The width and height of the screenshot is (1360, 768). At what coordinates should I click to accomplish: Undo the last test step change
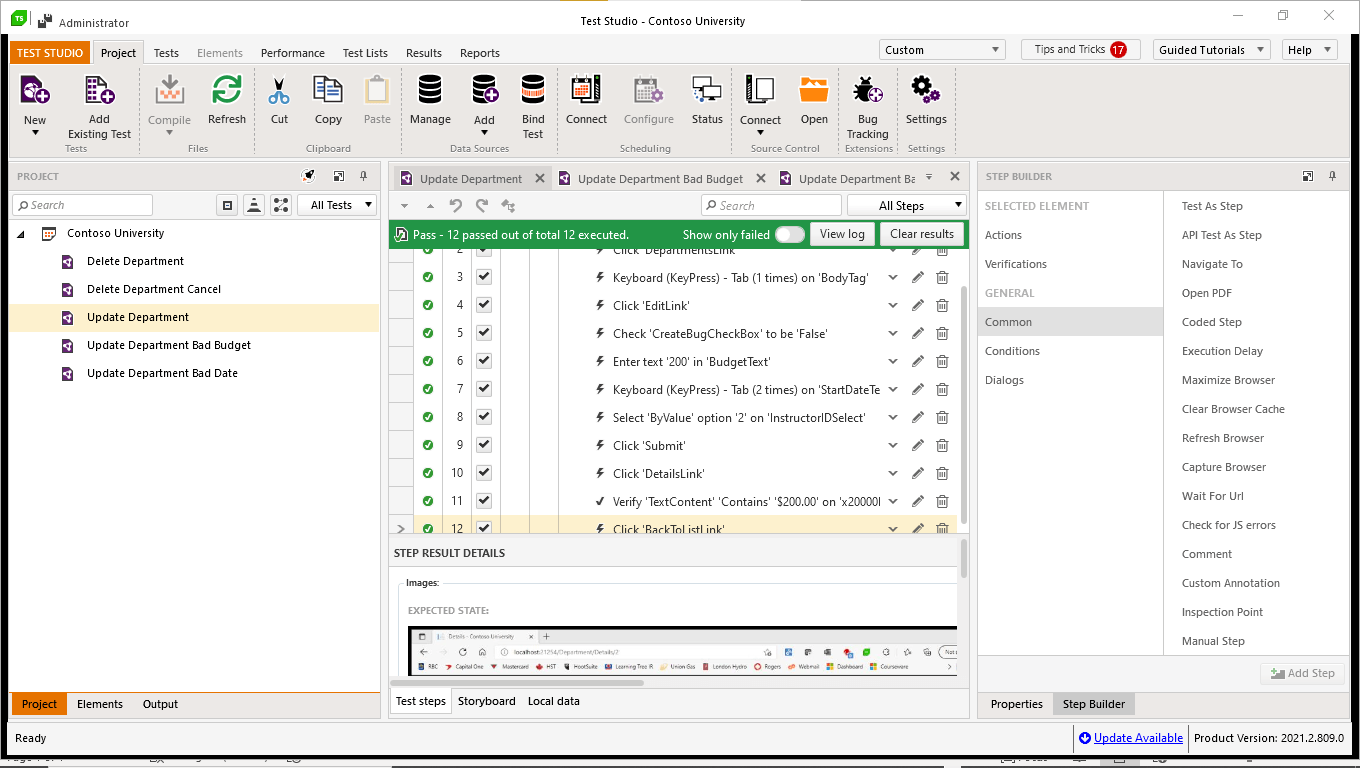coord(456,206)
